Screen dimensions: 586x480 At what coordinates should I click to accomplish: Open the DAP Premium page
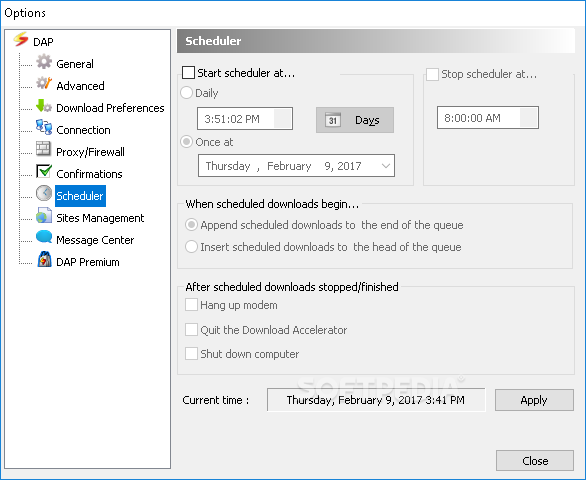pyautogui.click(x=88, y=262)
